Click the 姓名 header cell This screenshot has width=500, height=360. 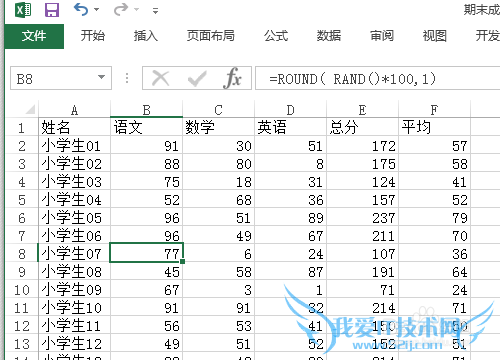pyautogui.click(x=74, y=127)
